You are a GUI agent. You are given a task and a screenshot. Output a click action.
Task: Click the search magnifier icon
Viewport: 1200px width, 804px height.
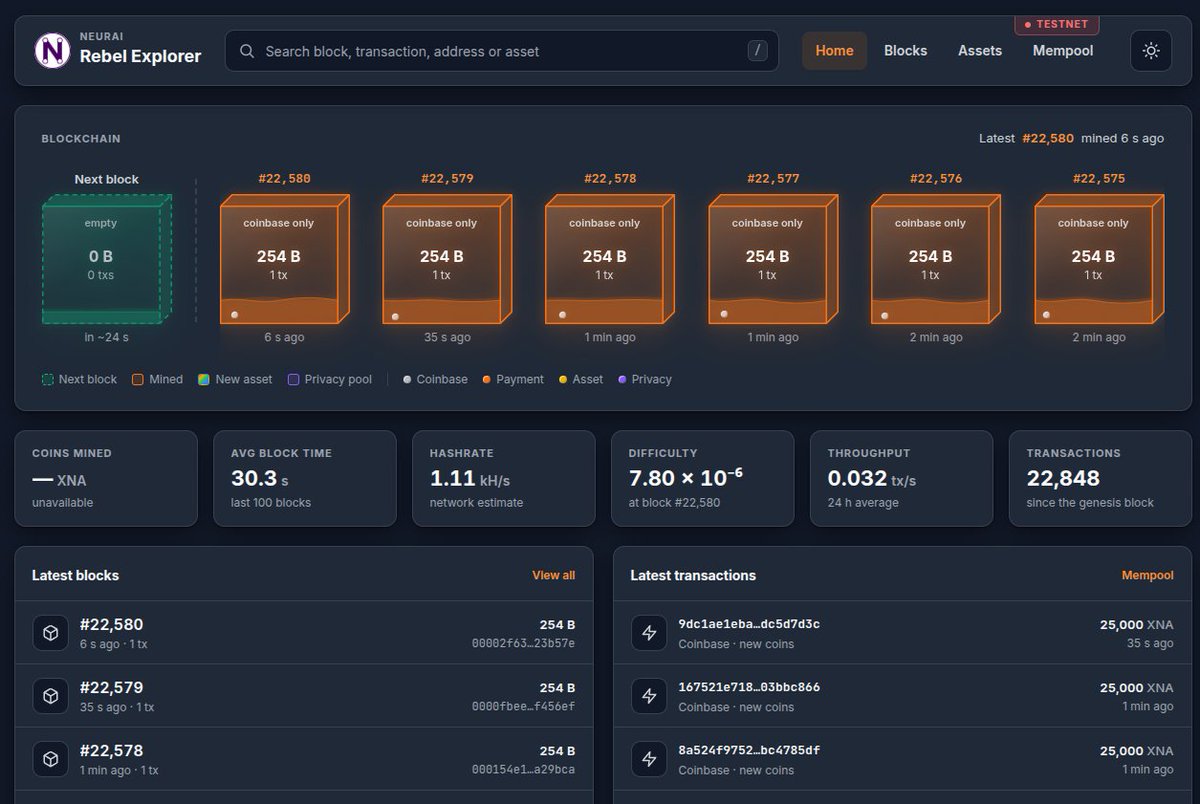click(247, 51)
